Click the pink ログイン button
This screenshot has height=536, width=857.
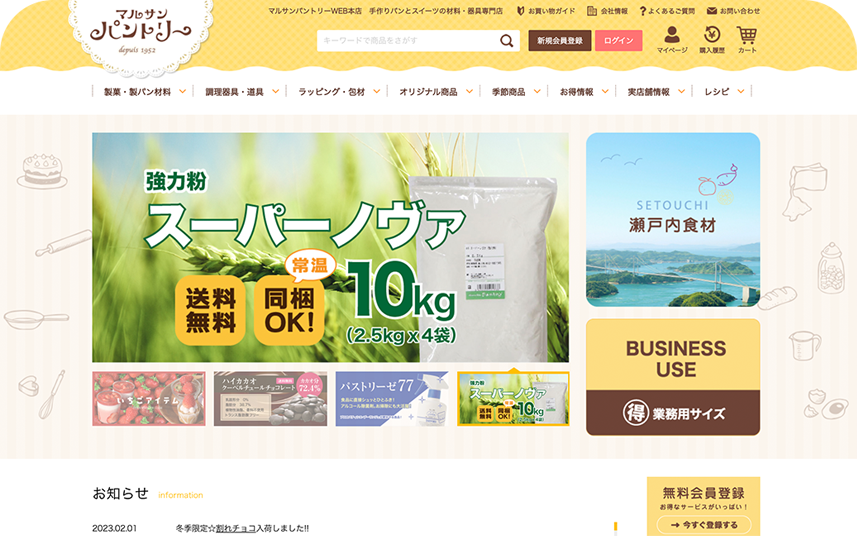(619, 40)
